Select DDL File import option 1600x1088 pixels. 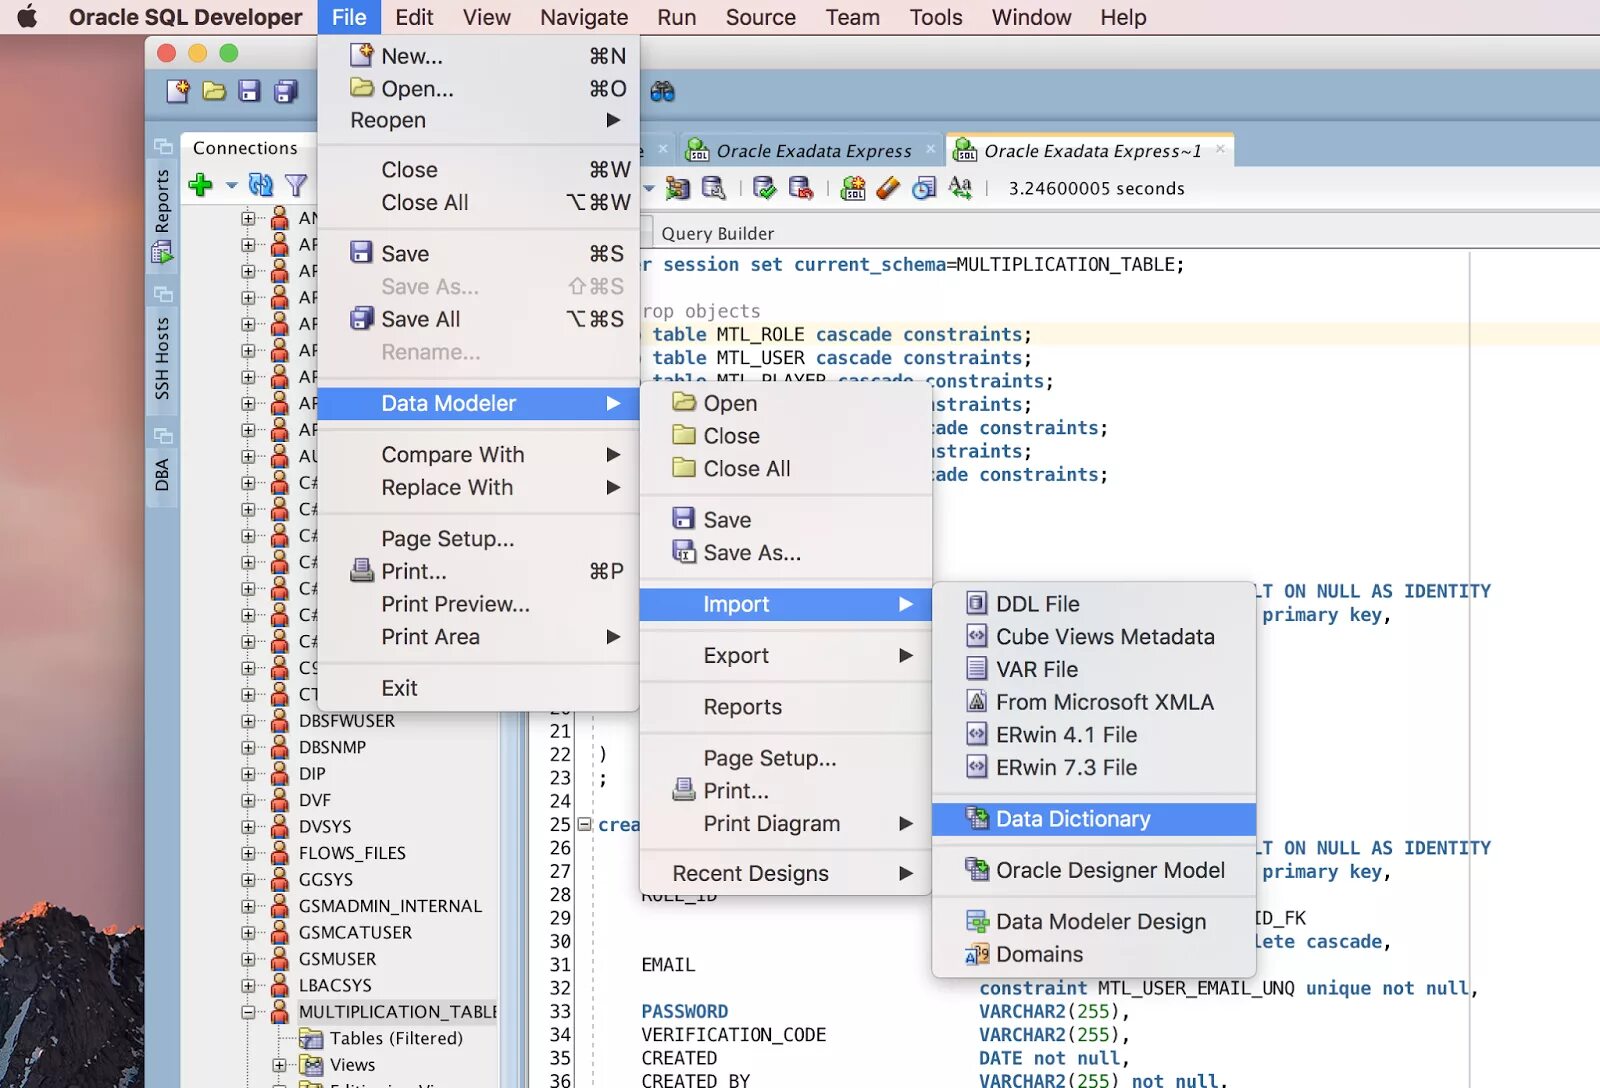[x=1094, y=604]
